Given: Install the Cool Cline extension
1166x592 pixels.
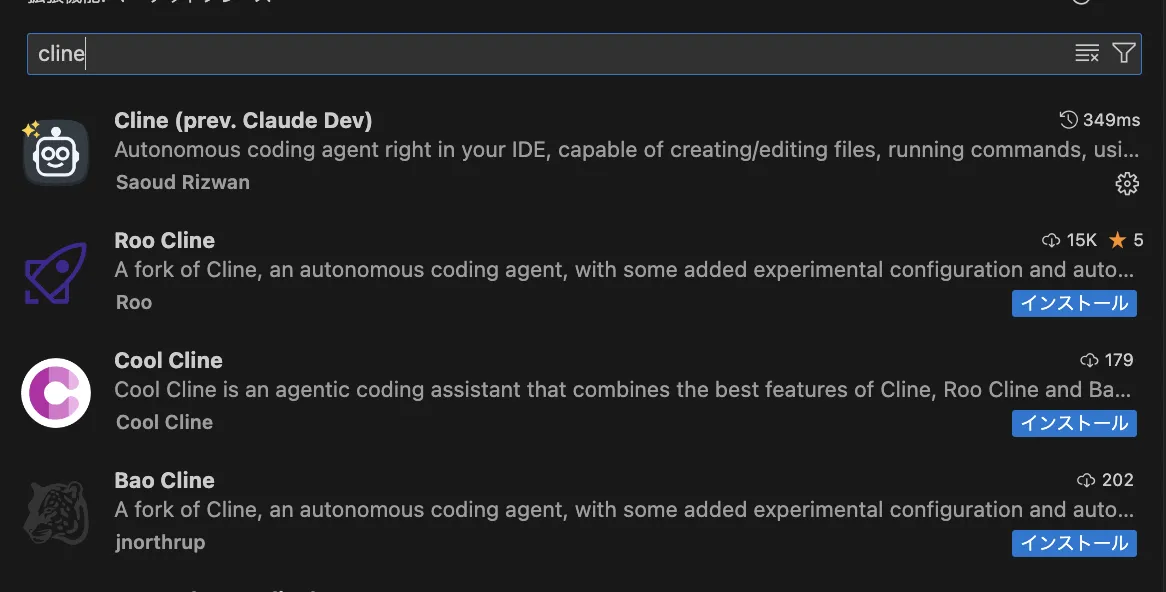Looking at the screenshot, I should tap(1074, 423).
